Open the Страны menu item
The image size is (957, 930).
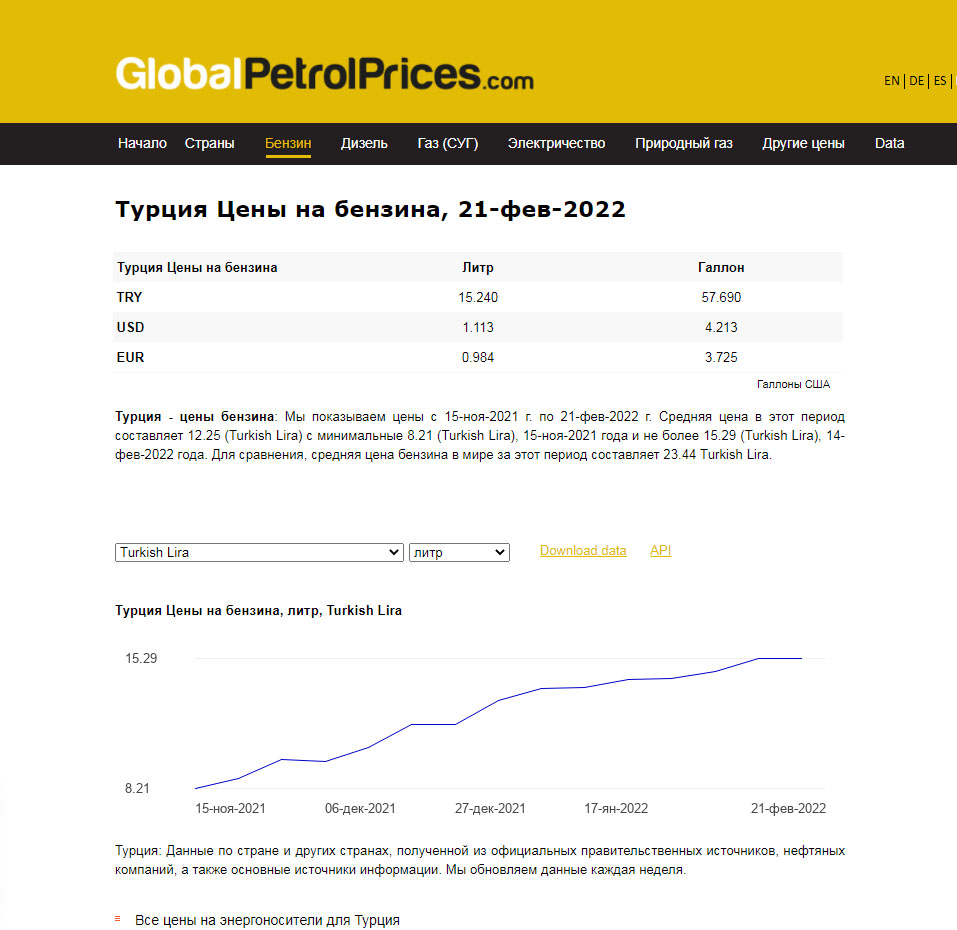(x=209, y=143)
